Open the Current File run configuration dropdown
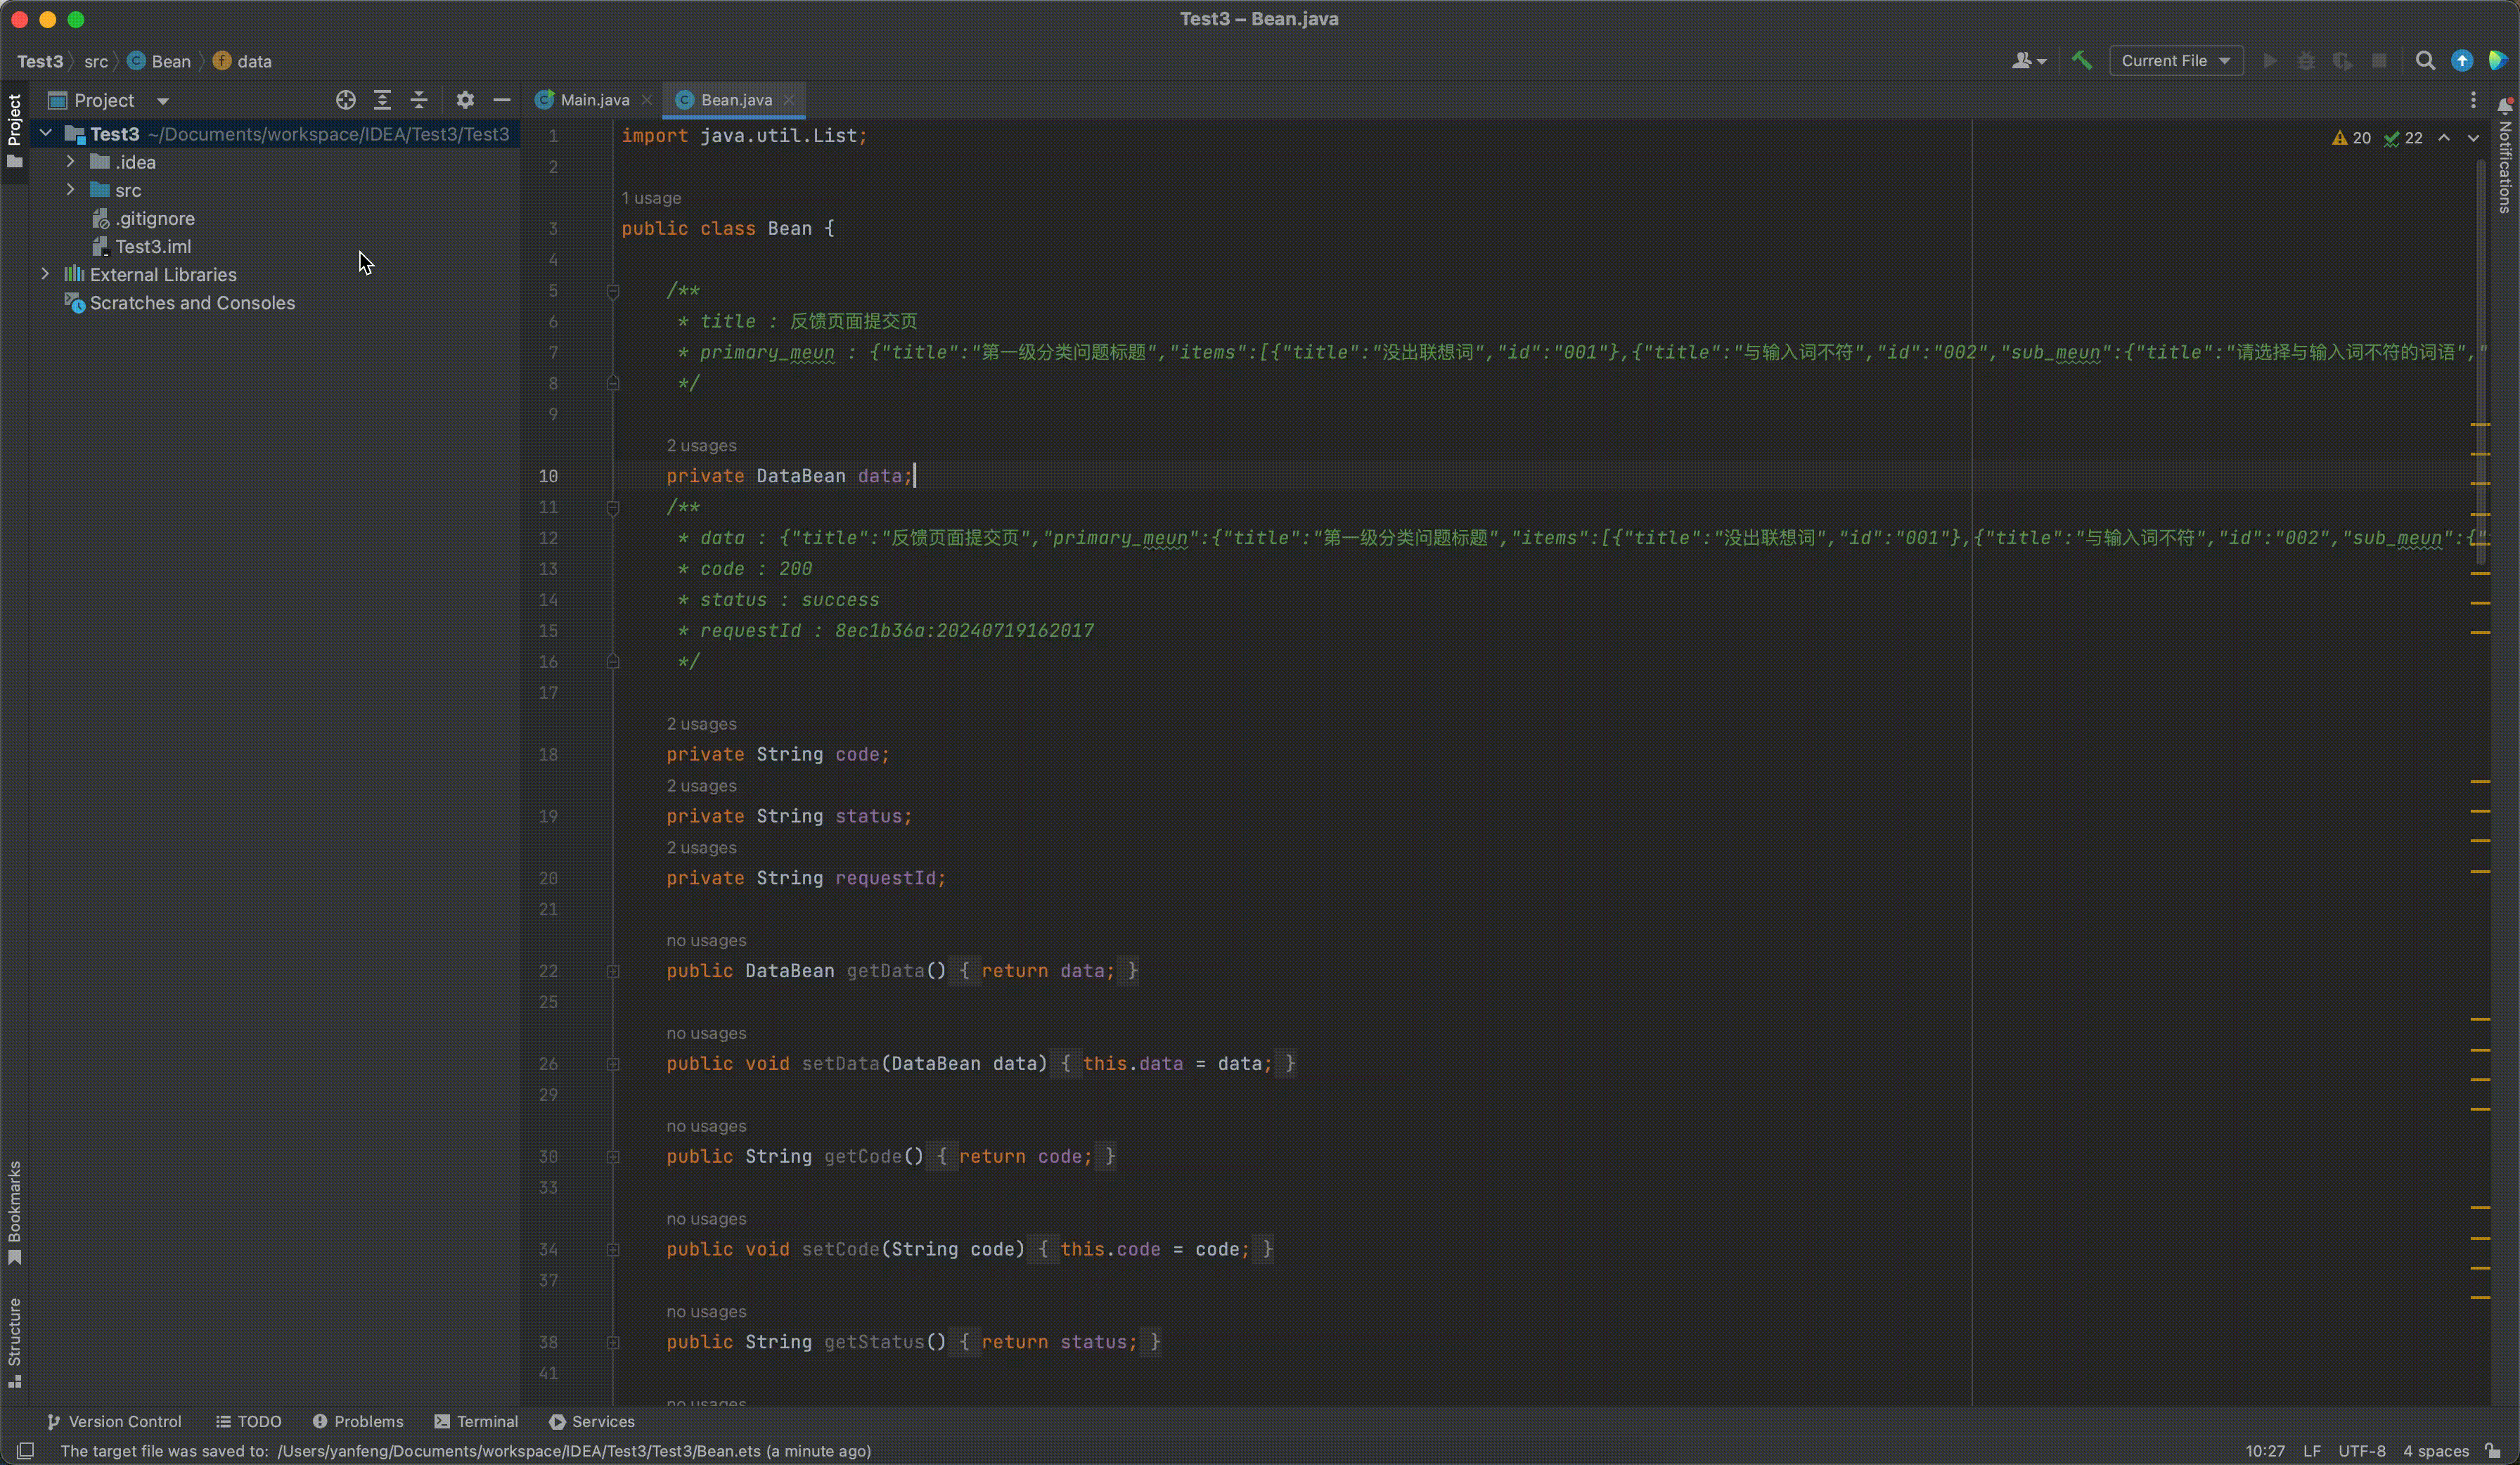The image size is (2520, 1465). tap(2176, 61)
